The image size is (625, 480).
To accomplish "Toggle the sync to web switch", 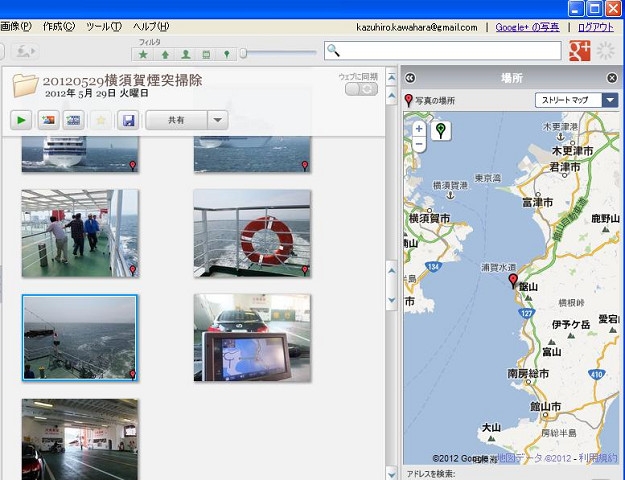I will 361,89.
